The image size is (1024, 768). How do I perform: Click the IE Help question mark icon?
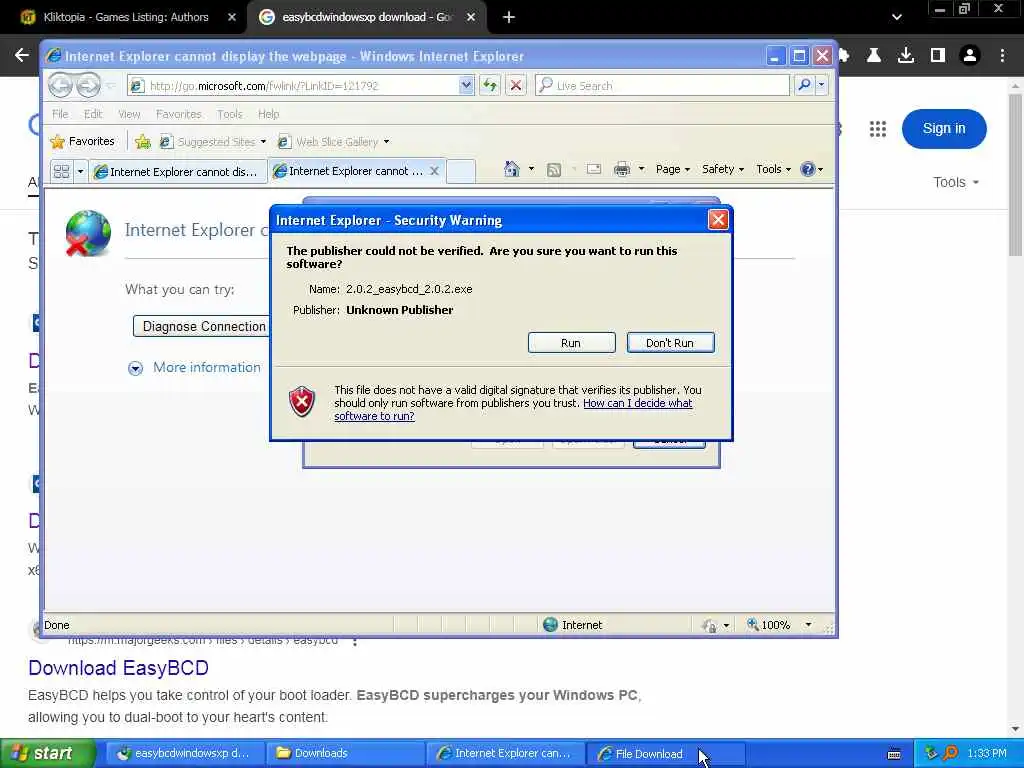[808, 169]
